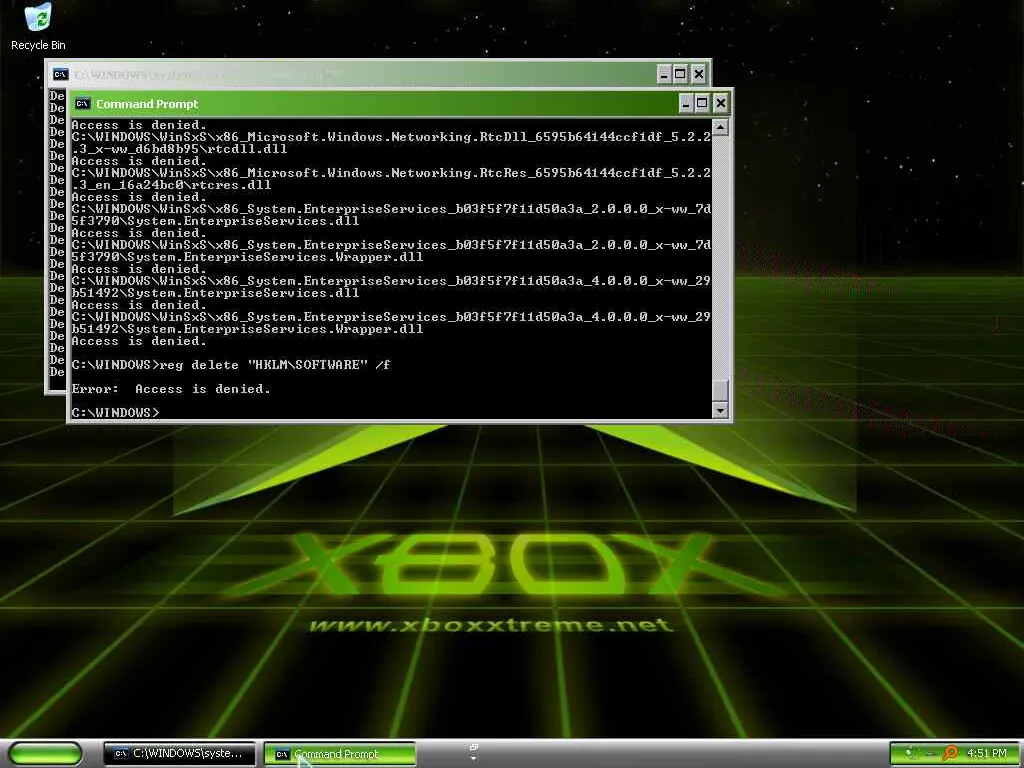Open the Command Prompt window's system menu icon
The height and width of the screenshot is (768, 1024).
(82, 103)
